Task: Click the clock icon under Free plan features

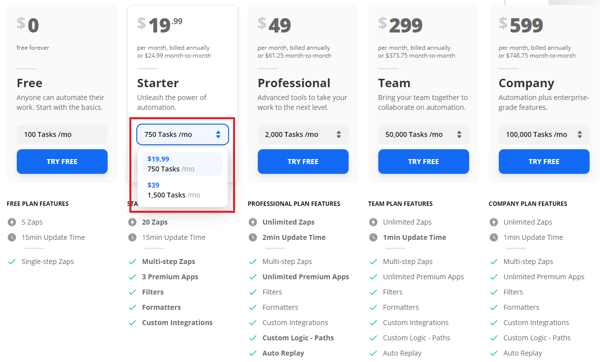Action: [x=12, y=237]
